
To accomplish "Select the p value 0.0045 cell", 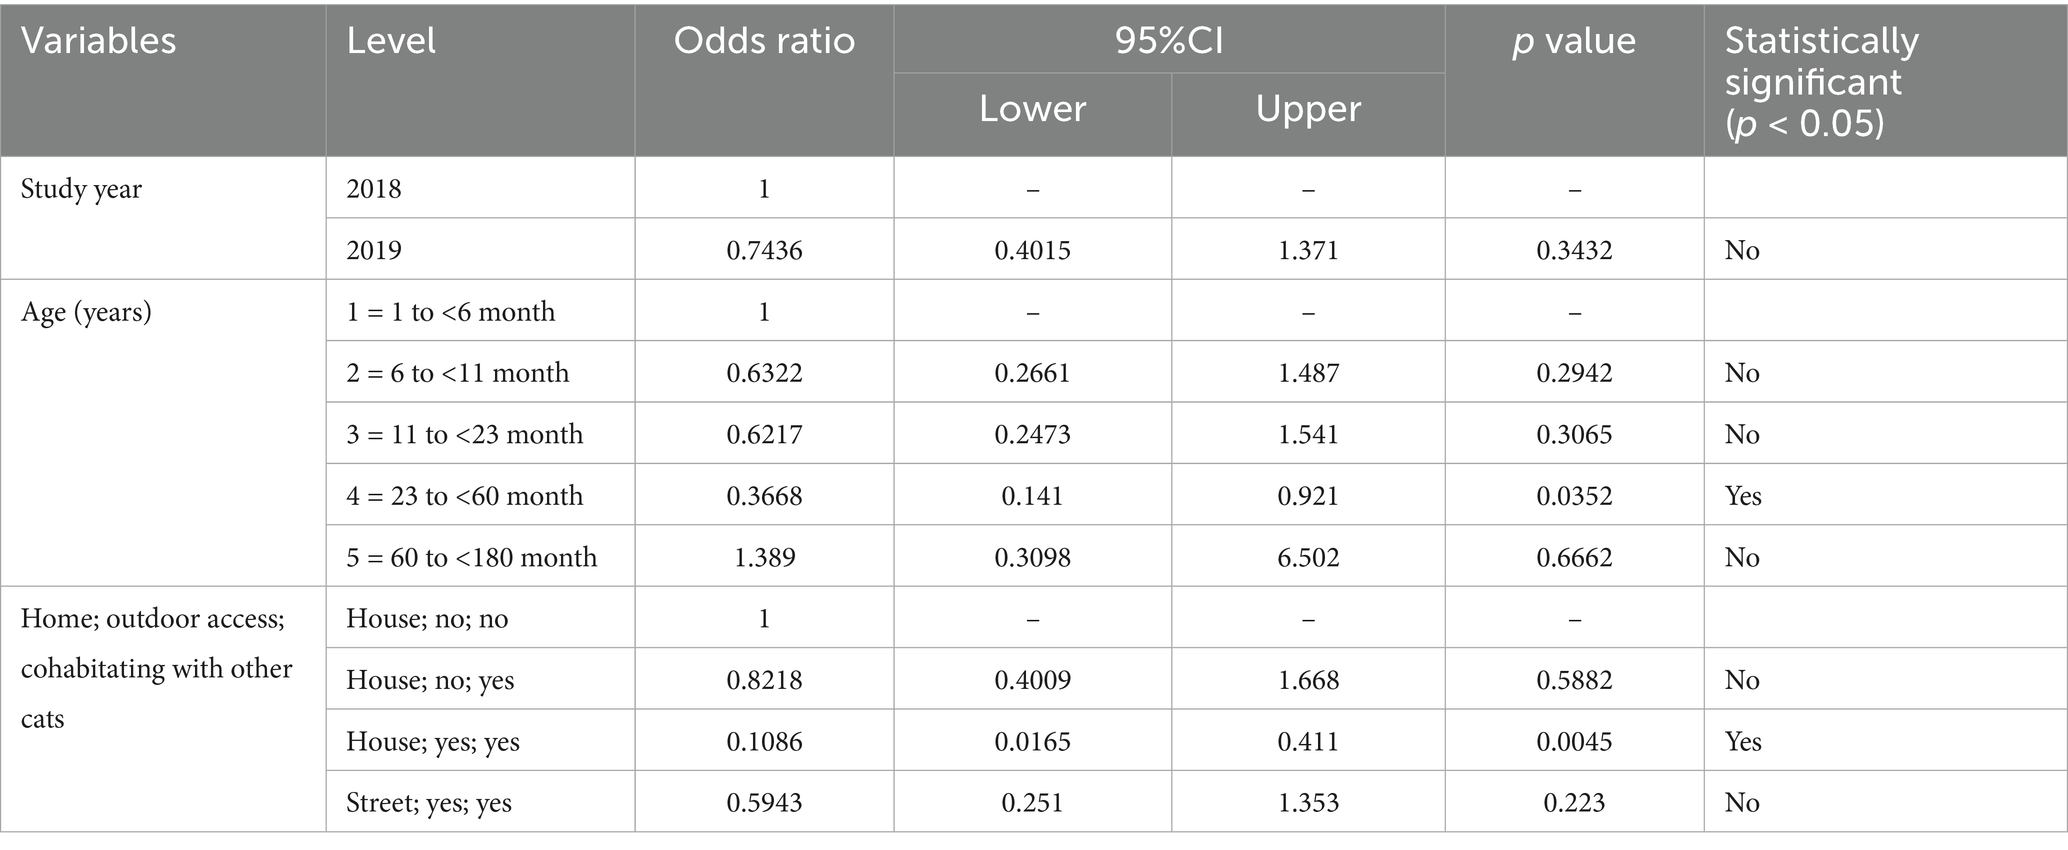I will coord(1574,742).
